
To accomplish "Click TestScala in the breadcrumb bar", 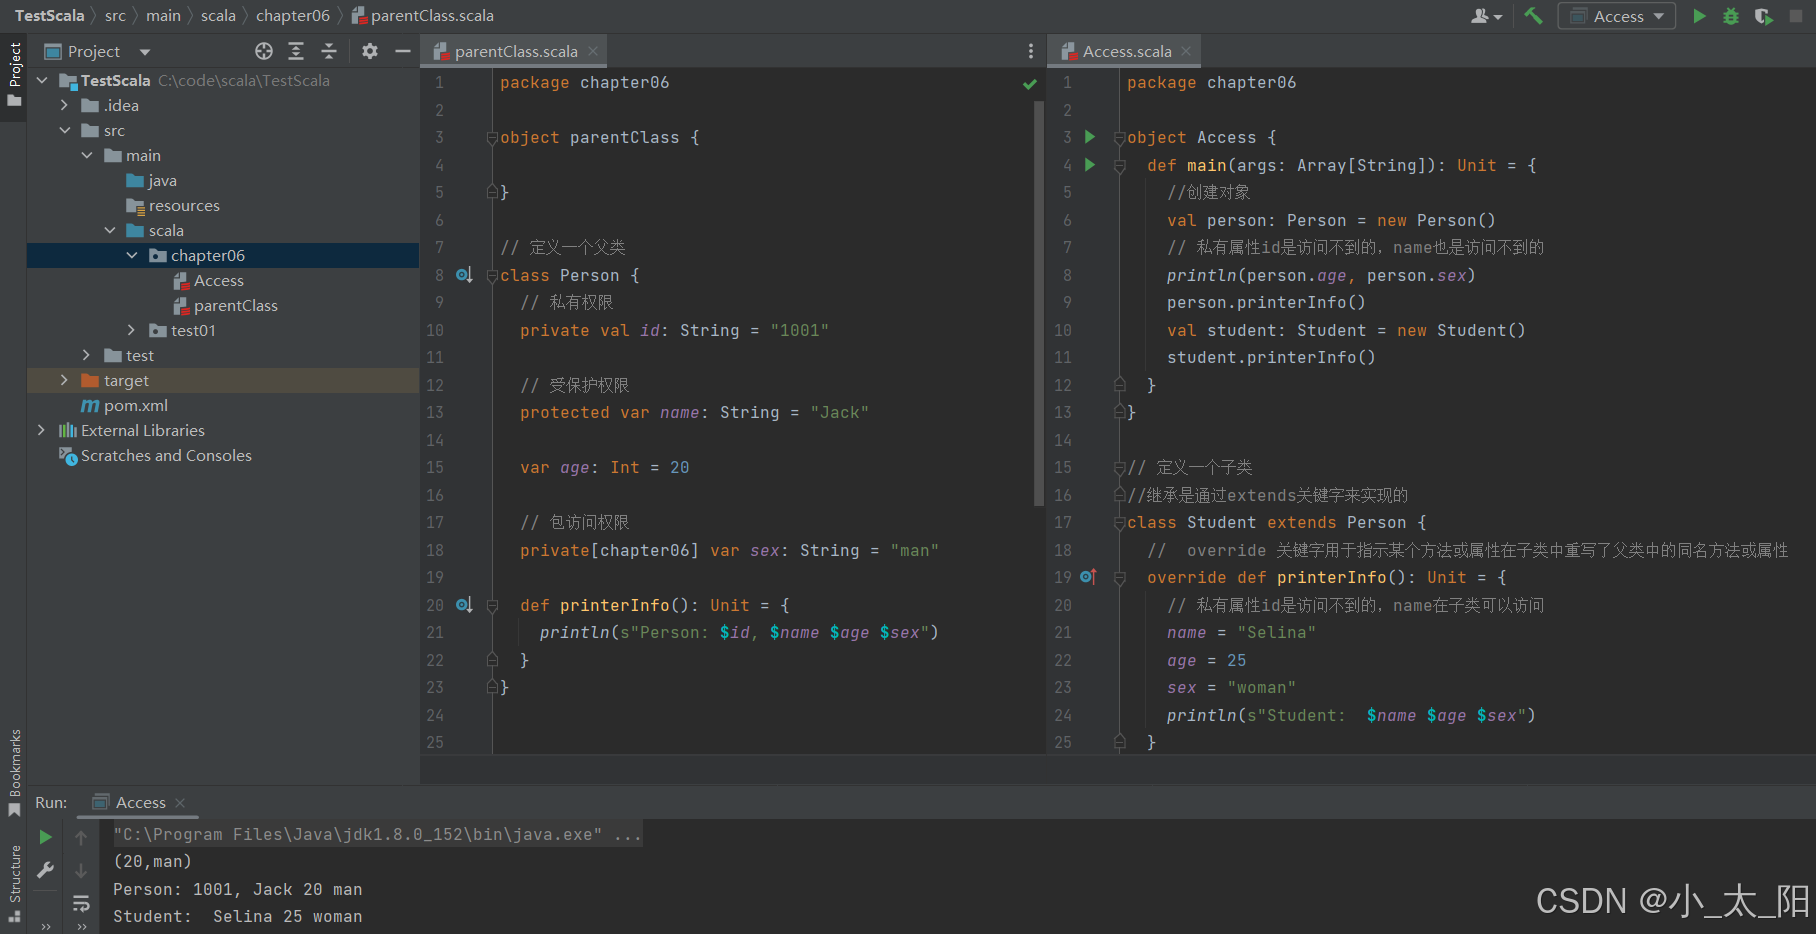I will [x=49, y=16].
